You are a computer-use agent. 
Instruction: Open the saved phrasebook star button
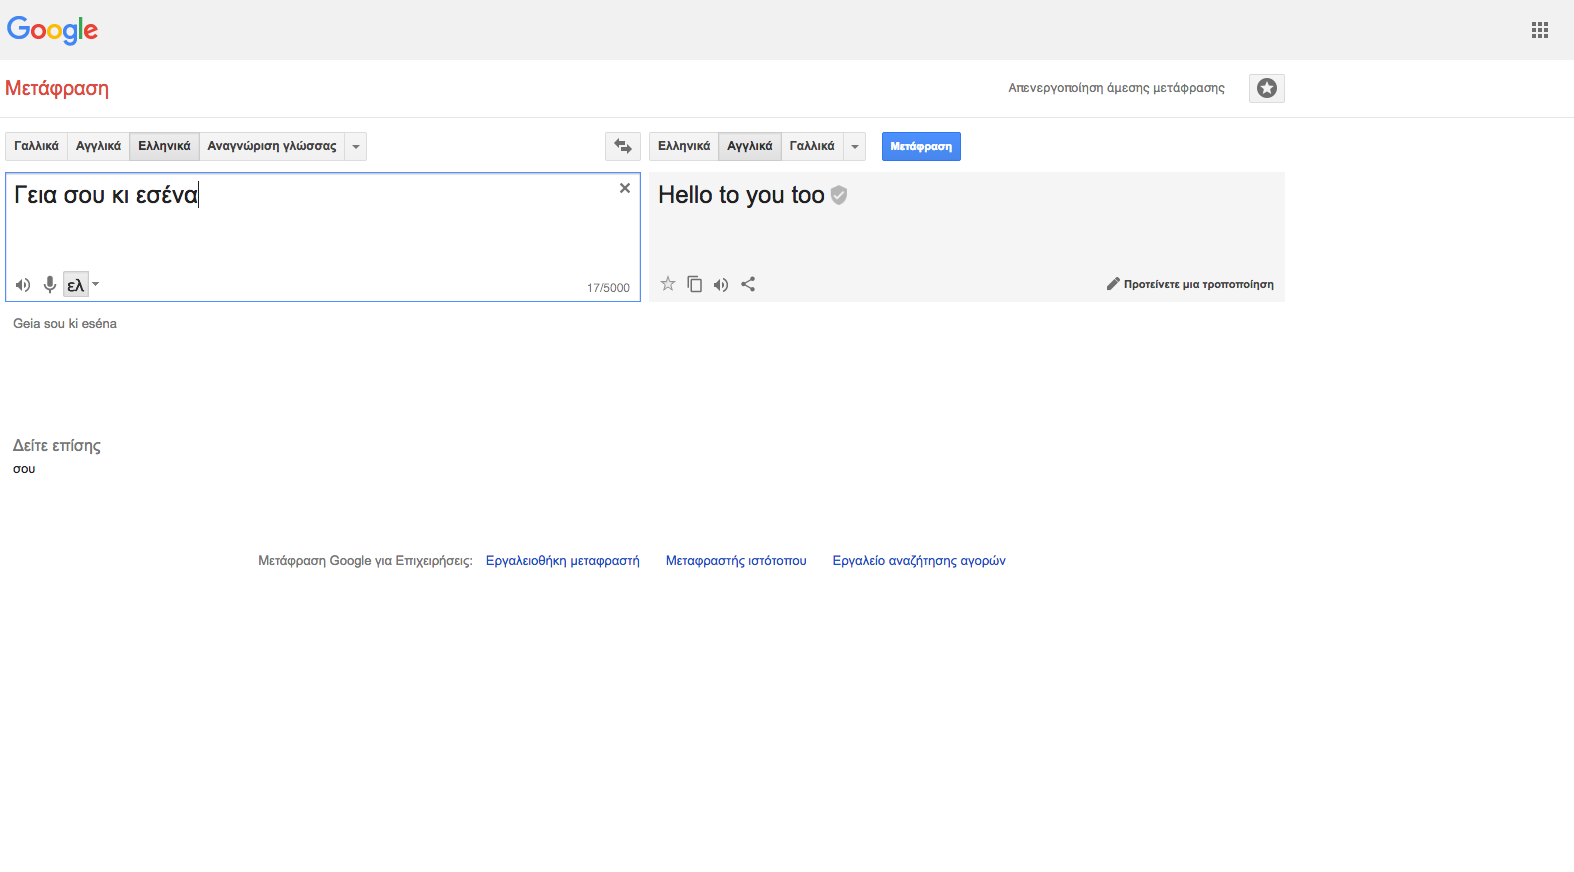tap(1266, 88)
